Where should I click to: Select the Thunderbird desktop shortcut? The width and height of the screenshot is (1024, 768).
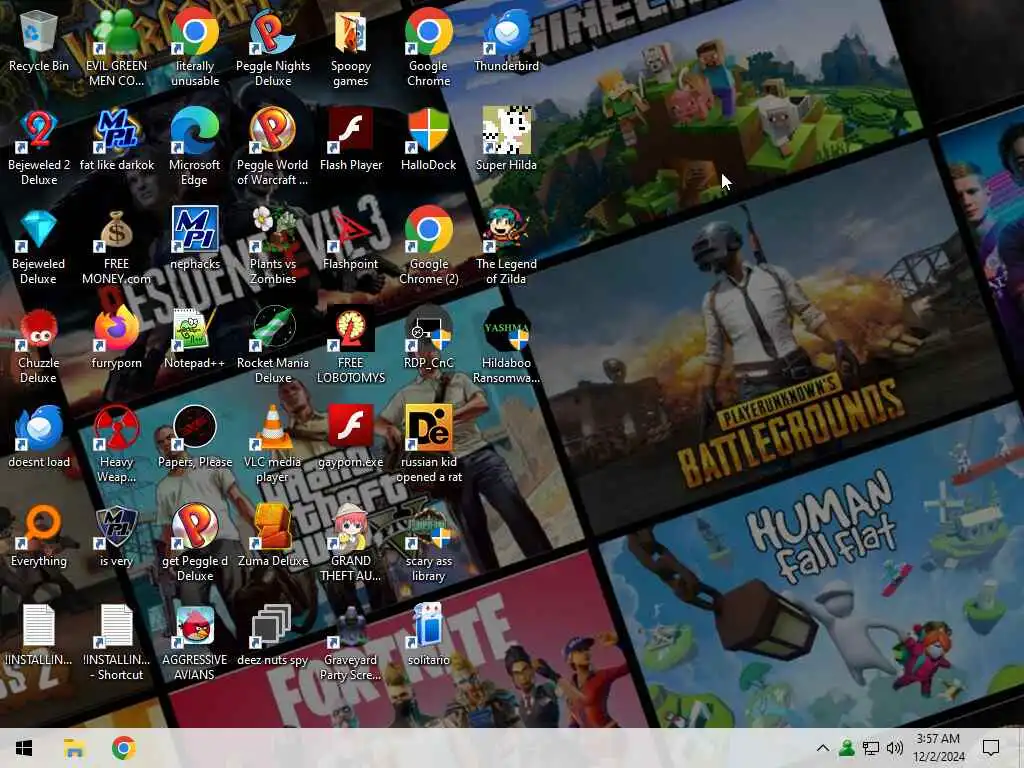click(x=507, y=33)
